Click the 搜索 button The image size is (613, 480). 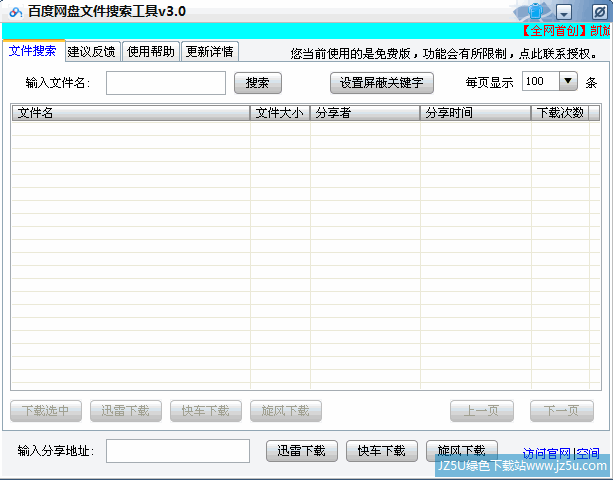[258, 83]
